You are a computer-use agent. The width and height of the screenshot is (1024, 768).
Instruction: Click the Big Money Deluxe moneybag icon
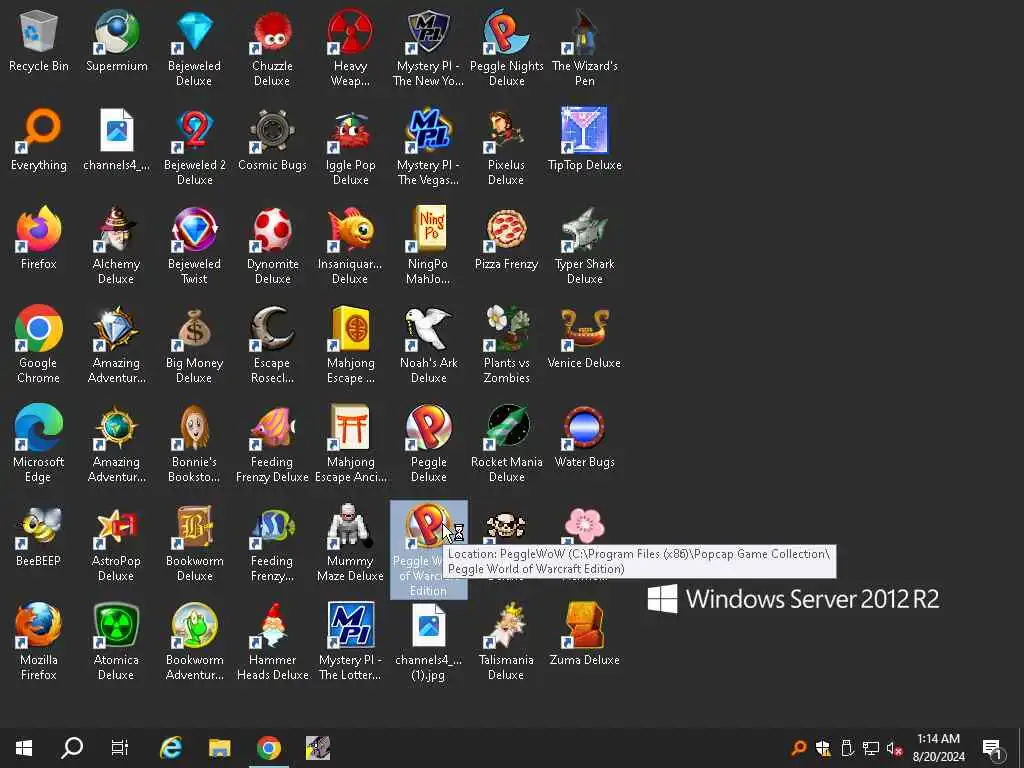[195, 328]
